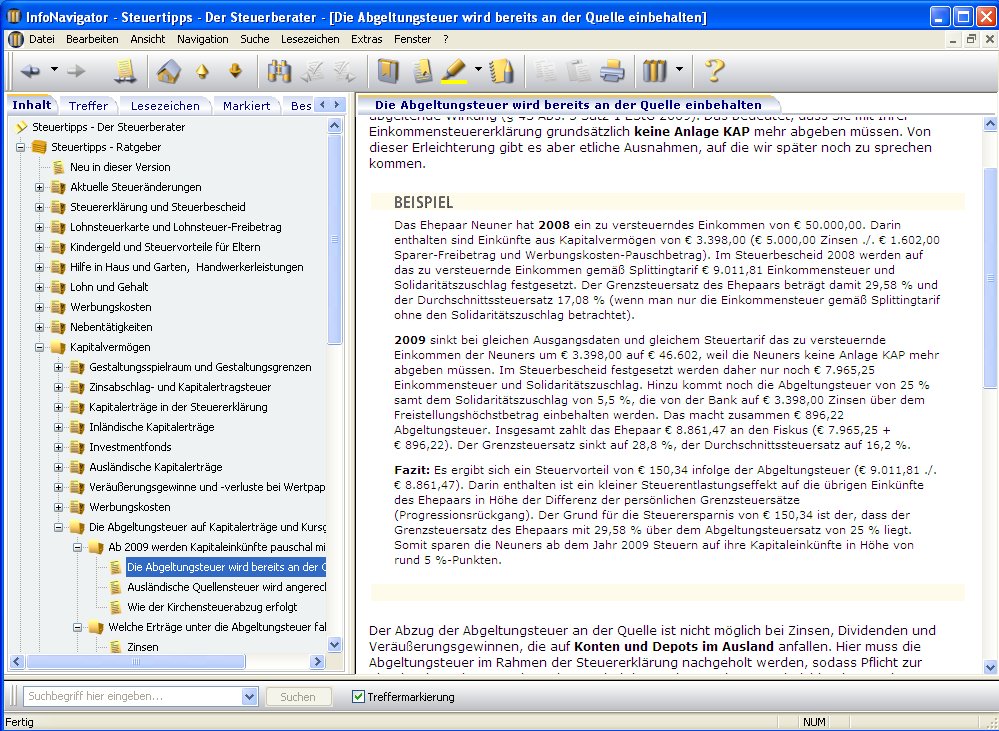This screenshot has width=999, height=731.
Task: Open 'Ausländische Quellensteuer wird angerechnet' entry
Action: pos(226,587)
